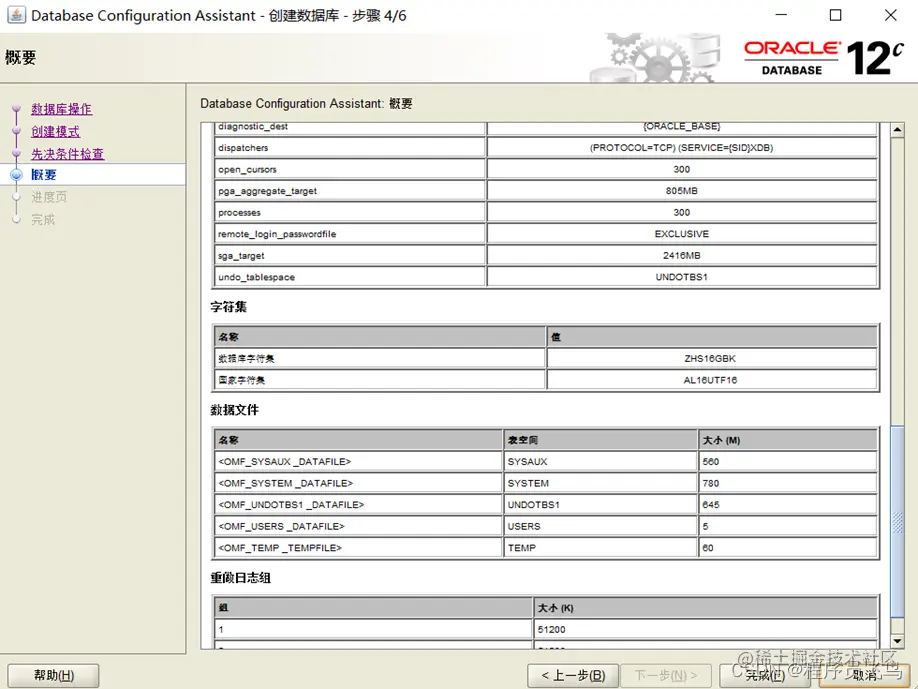Click the 805MB value cell
Viewport: 918px width, 689px height.
682,191
